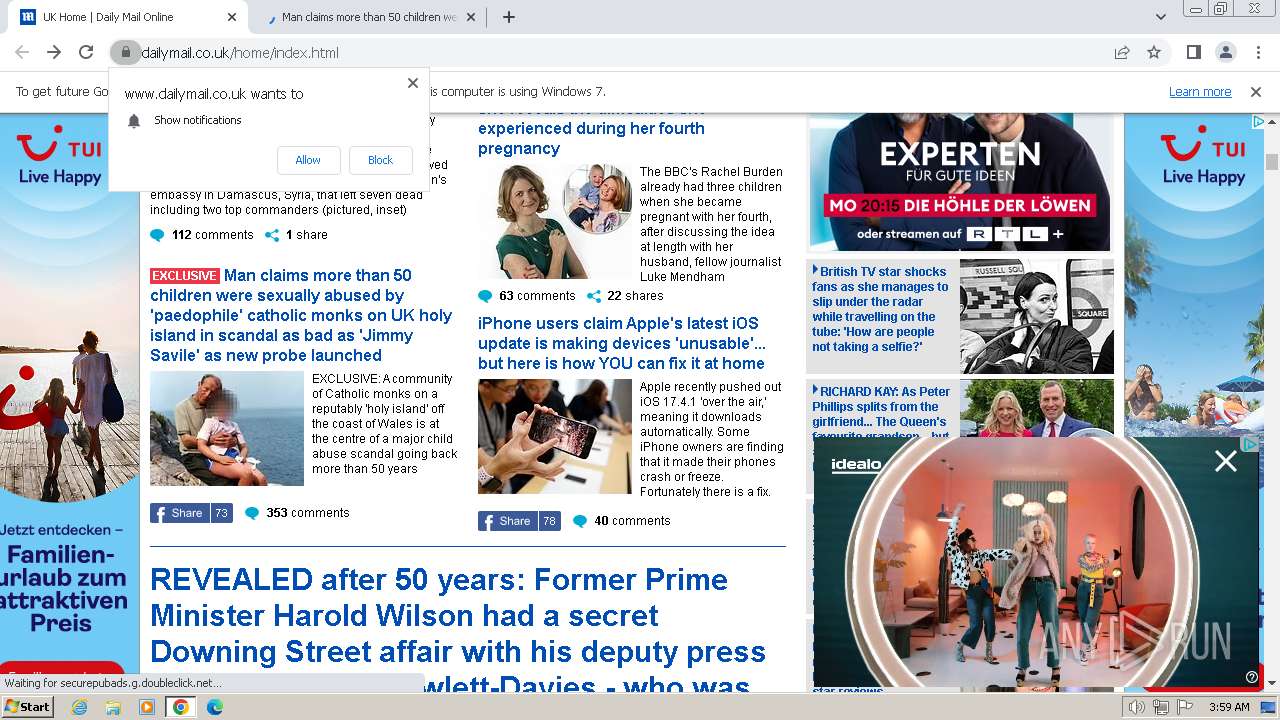Open iPhone iOS update headline
Viewport: 1280px width, 720px height.
click(x=621, y=343)
